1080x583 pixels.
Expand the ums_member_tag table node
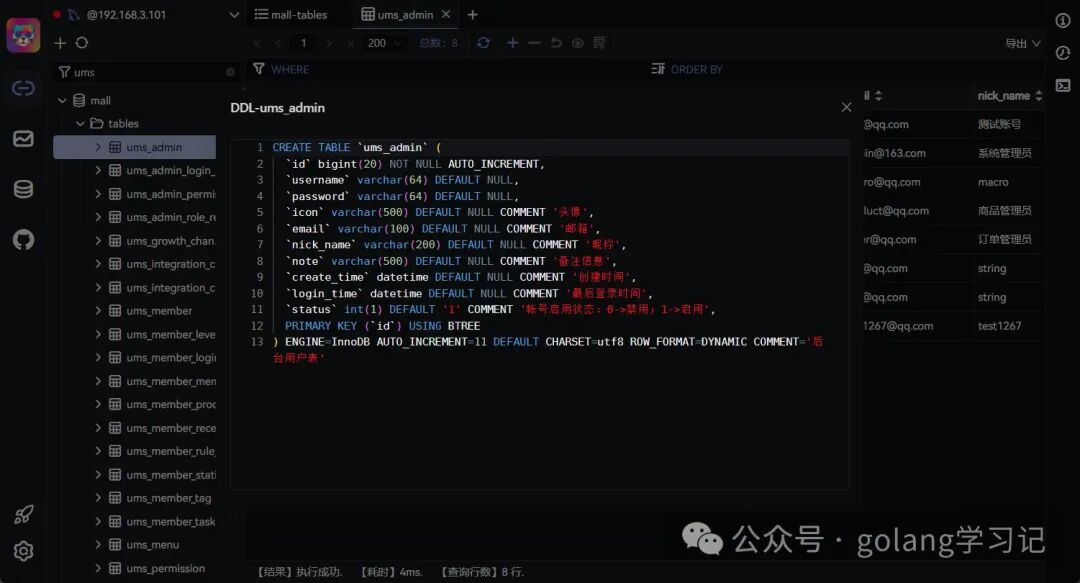tap(98, 498)
